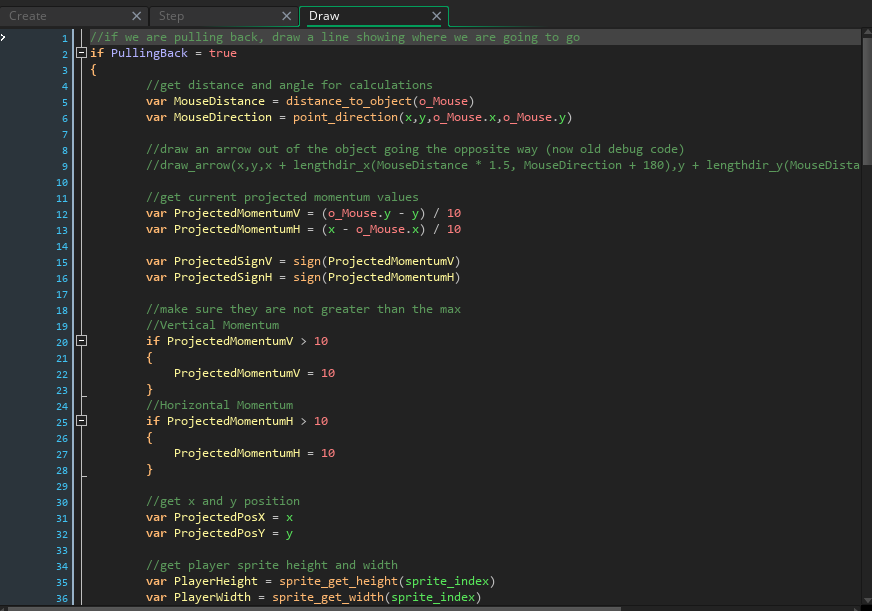Click '//make sure they are not greater' comment
This screenshot has width=872, height=611.
pos(303,309)
